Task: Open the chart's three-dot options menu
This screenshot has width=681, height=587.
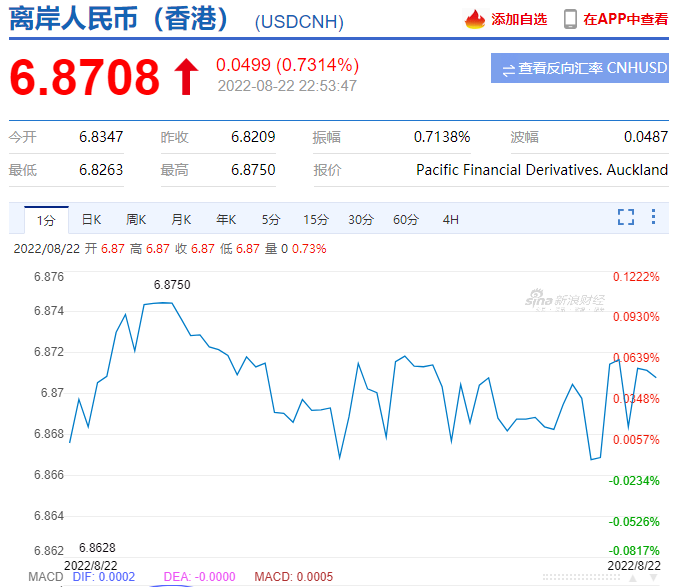Action: pyautogui.click(x=653, y=217)
